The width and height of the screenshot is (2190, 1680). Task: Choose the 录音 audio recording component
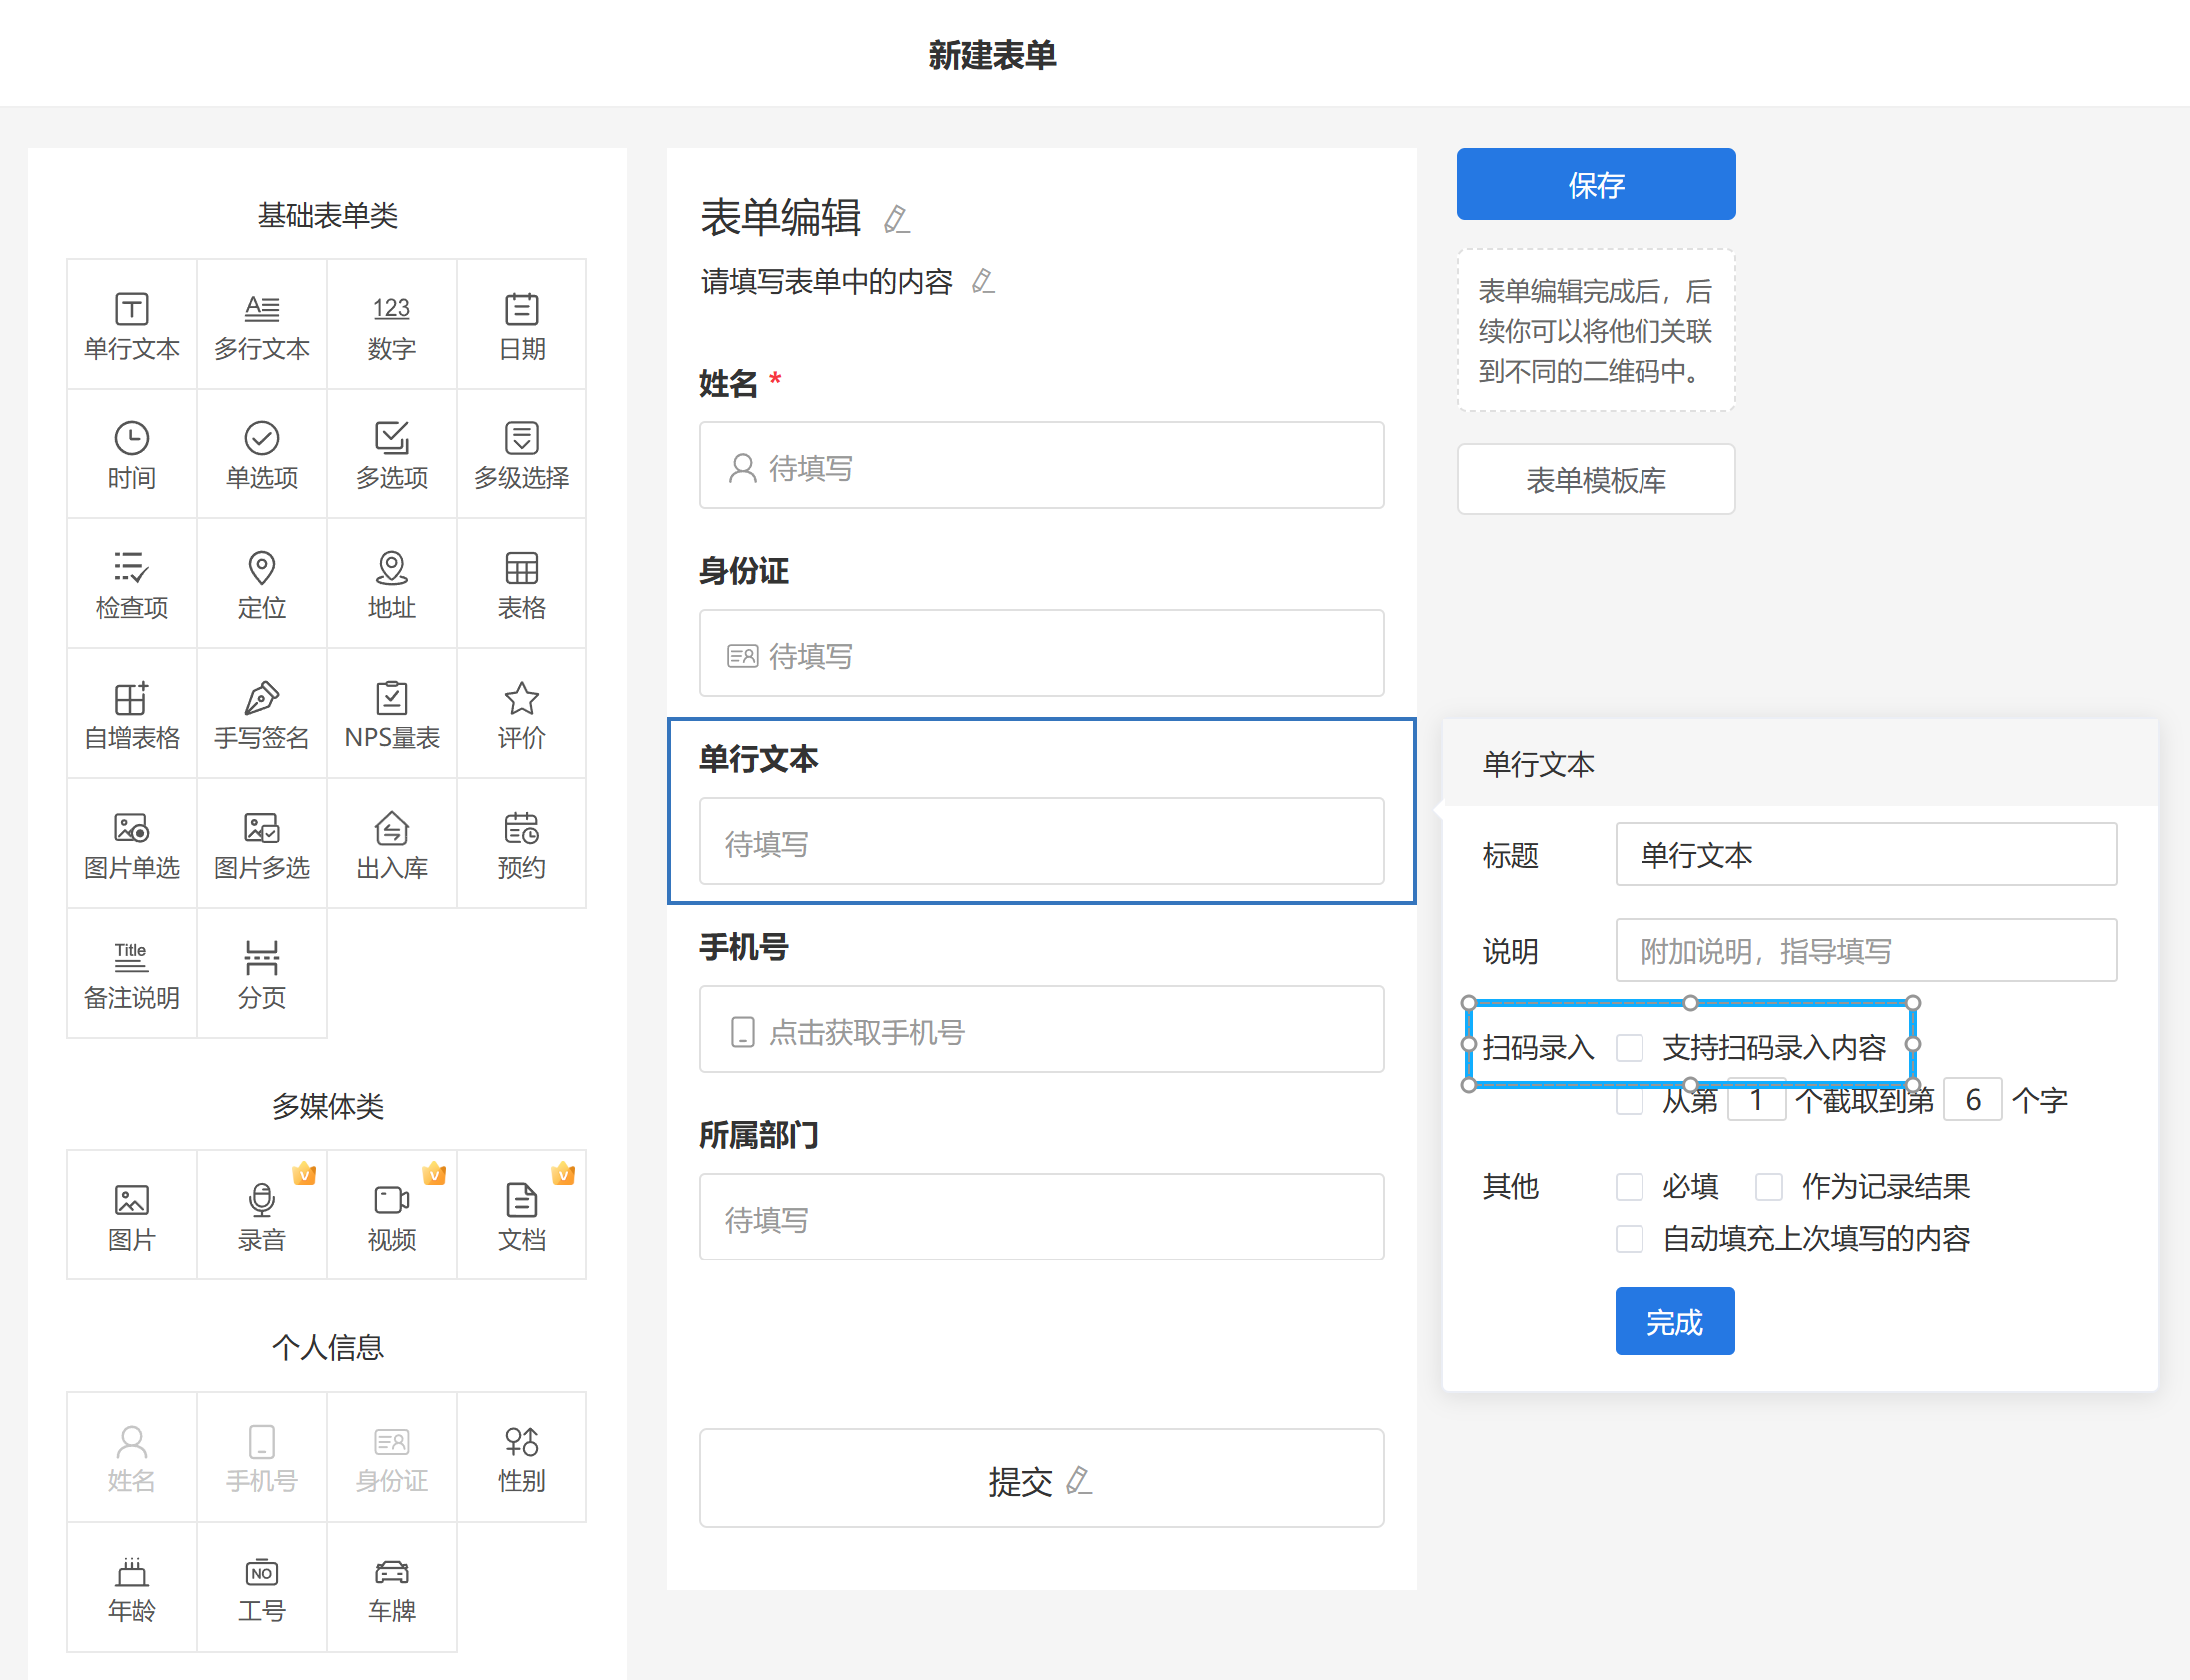pyautogui.click(x=261, y=1215)
